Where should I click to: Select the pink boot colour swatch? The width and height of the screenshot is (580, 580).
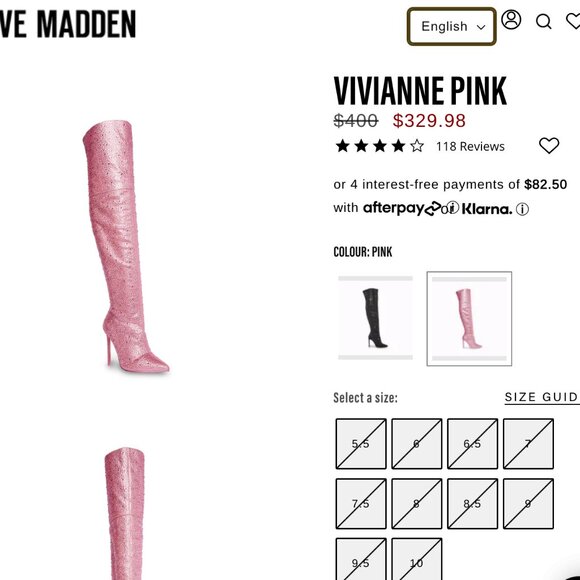pyautogui.click(x=469, y=318)
